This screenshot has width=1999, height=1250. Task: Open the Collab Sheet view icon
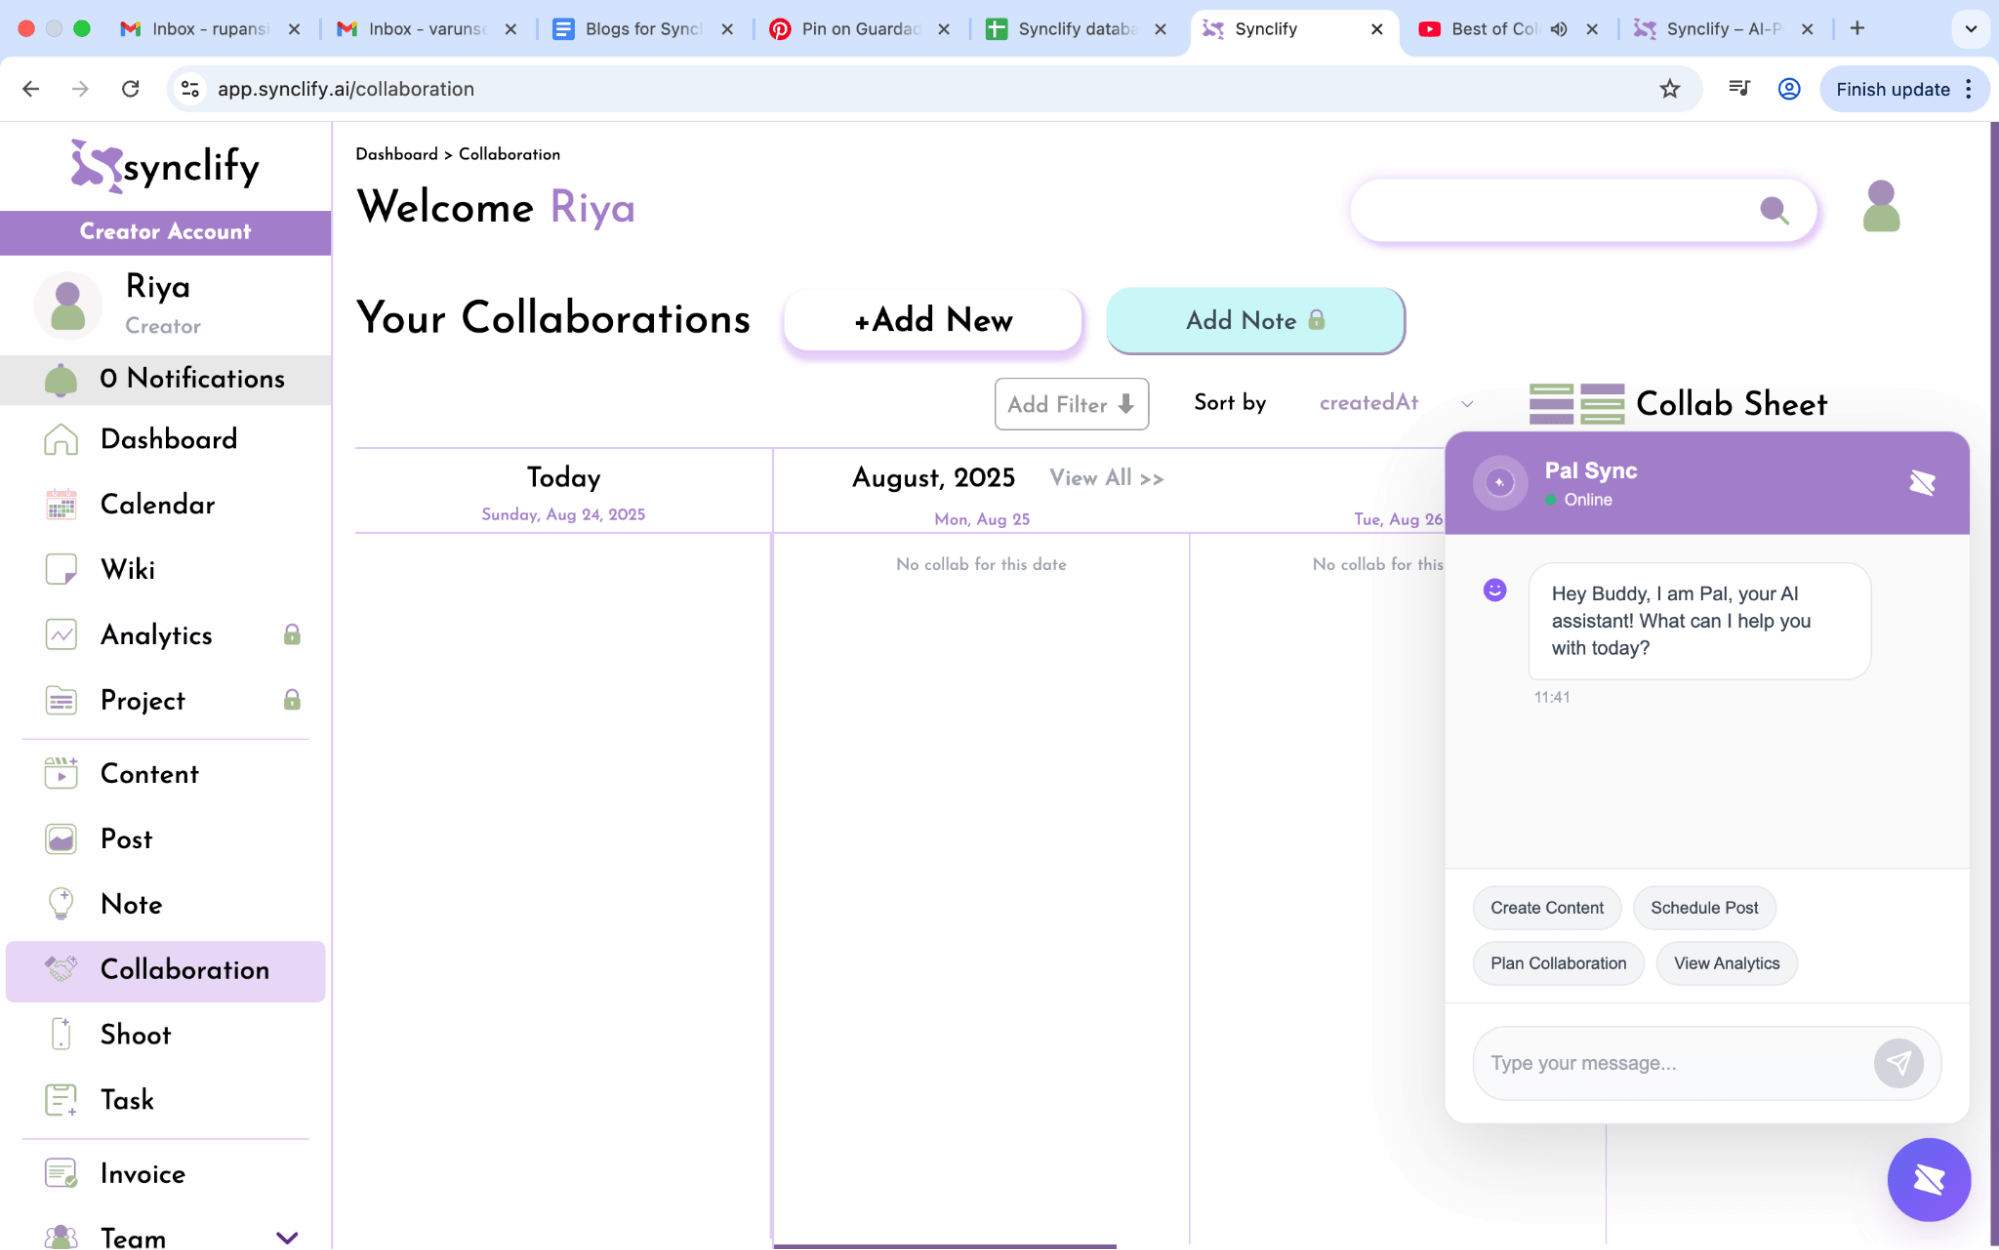pyautogui.click(x=1576, y=404)
